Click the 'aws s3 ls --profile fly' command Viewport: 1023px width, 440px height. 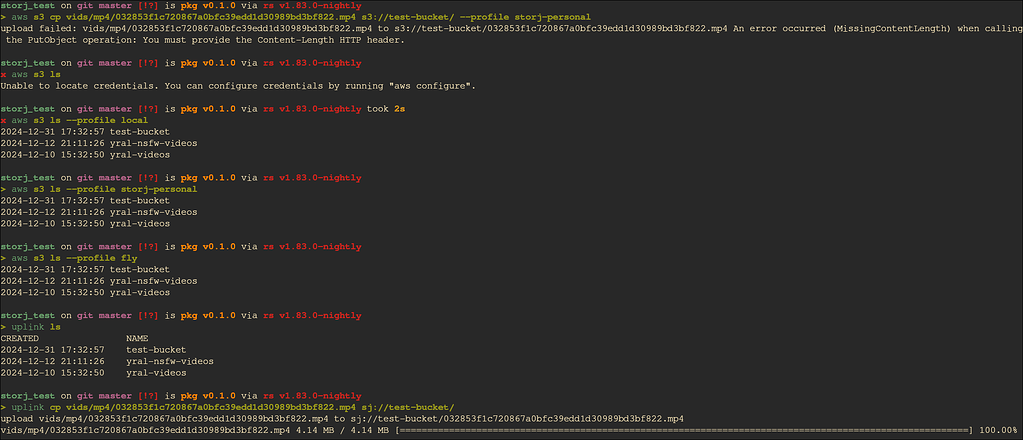(74, 259)
